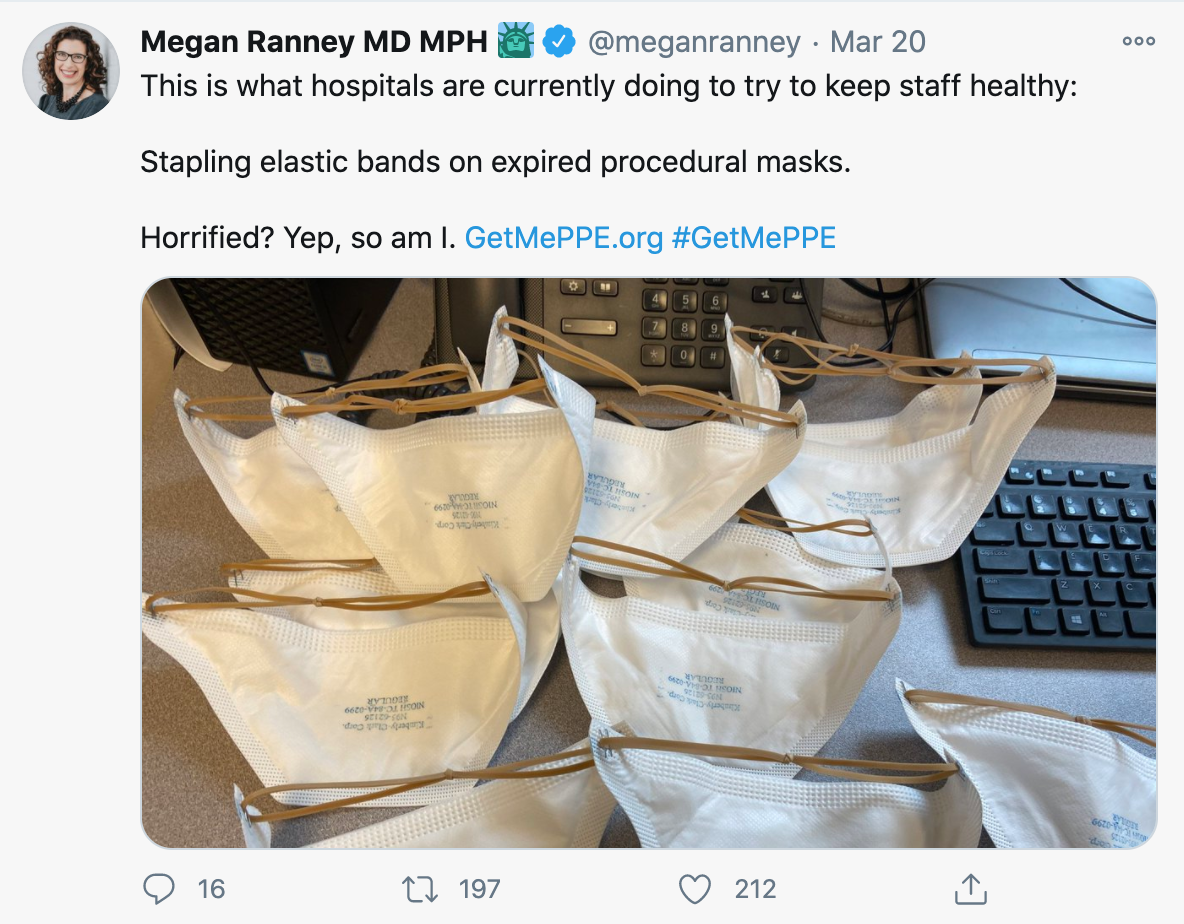This screenshot has width=1184, height=924.
Task: Click the tweet text about stapling elastic bands
Action: click(495, 162)
